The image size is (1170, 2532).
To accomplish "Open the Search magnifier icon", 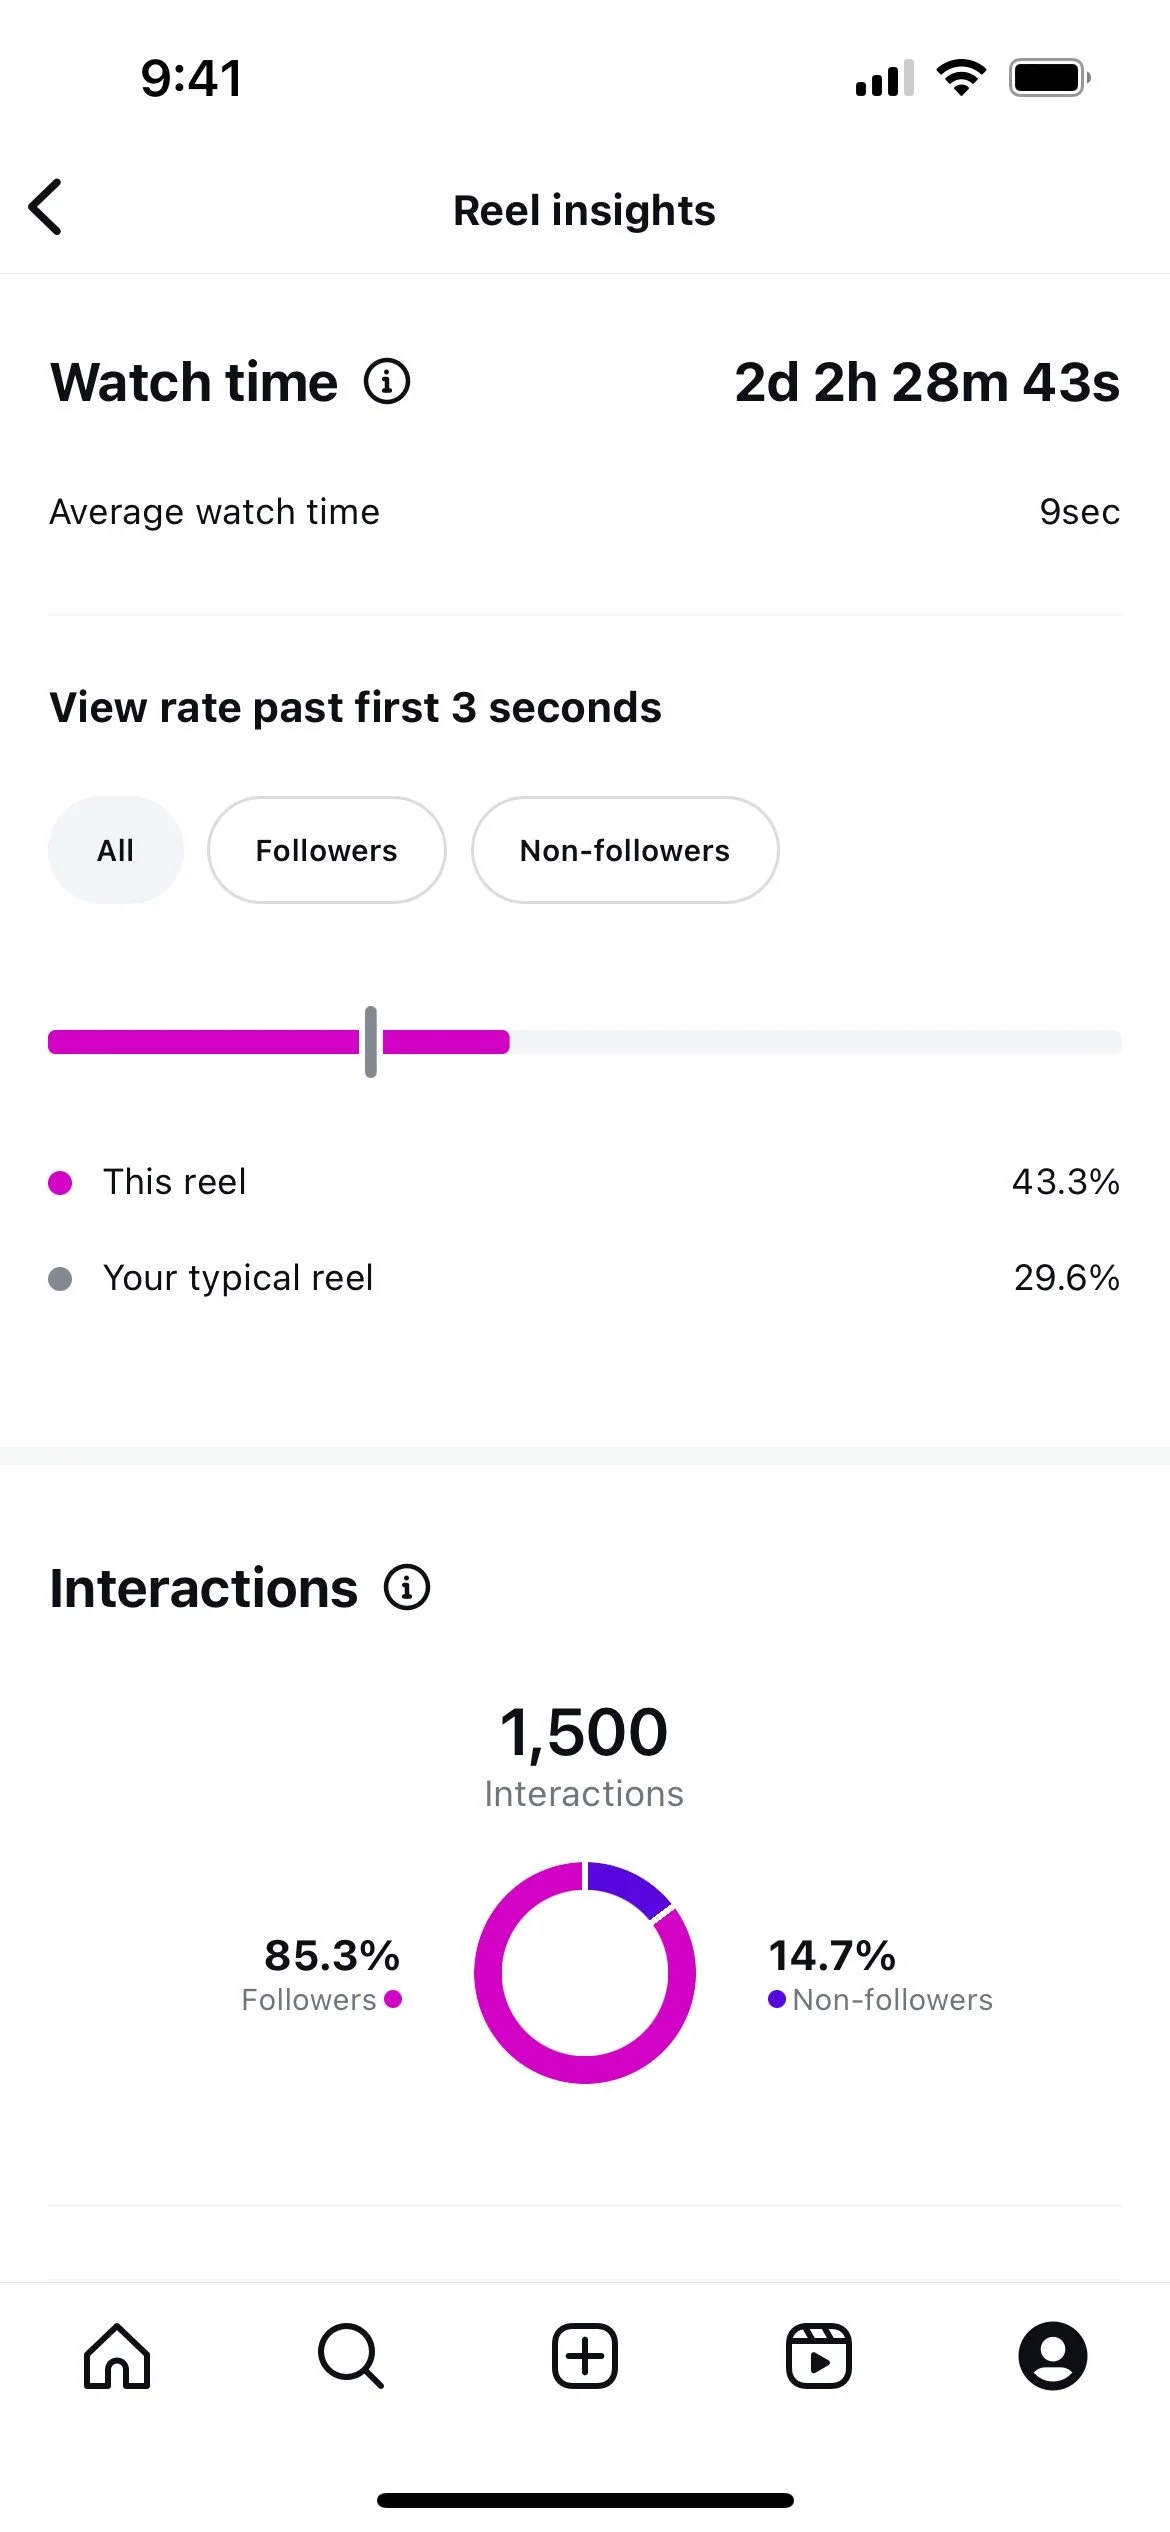I will tap(350, 2355).
